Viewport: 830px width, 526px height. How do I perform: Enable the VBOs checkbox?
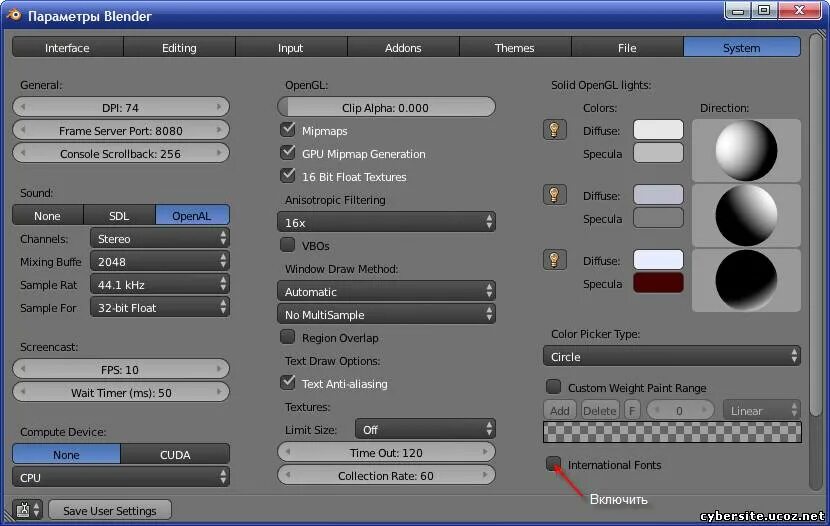click(x=287, y=245)
